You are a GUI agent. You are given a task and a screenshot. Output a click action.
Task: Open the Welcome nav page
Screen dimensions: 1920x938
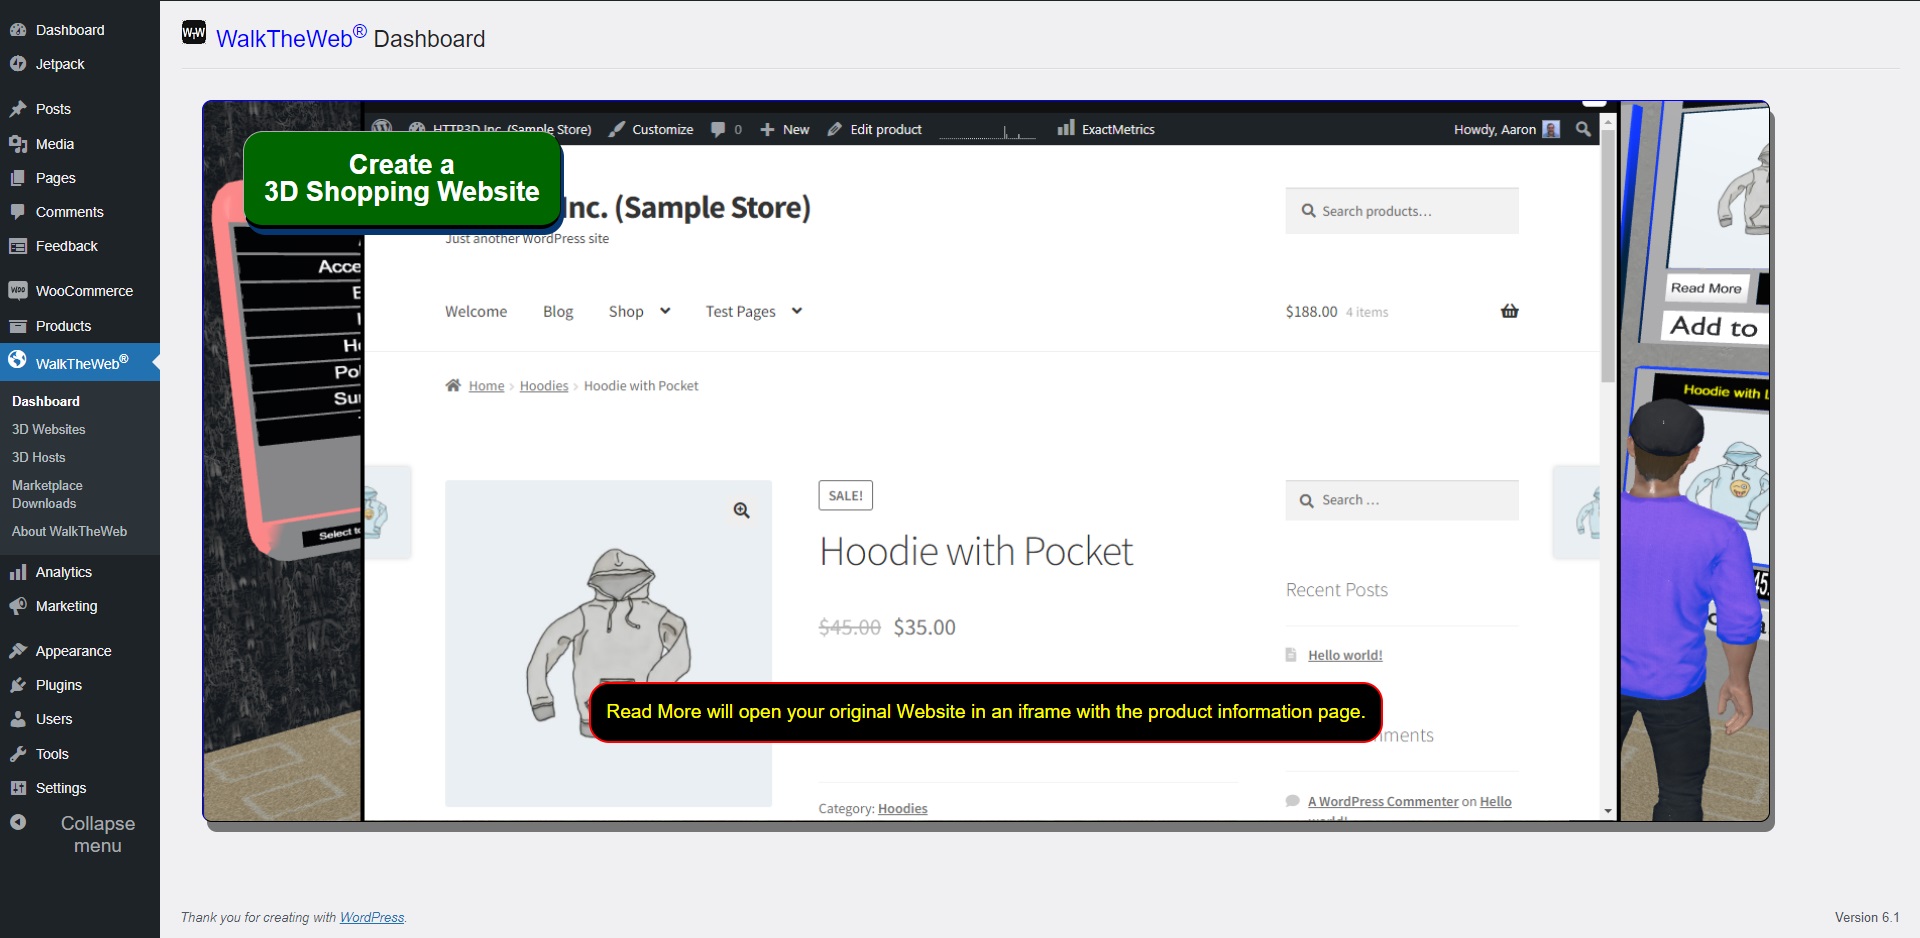pyautogui.click(x=476, y=311)
